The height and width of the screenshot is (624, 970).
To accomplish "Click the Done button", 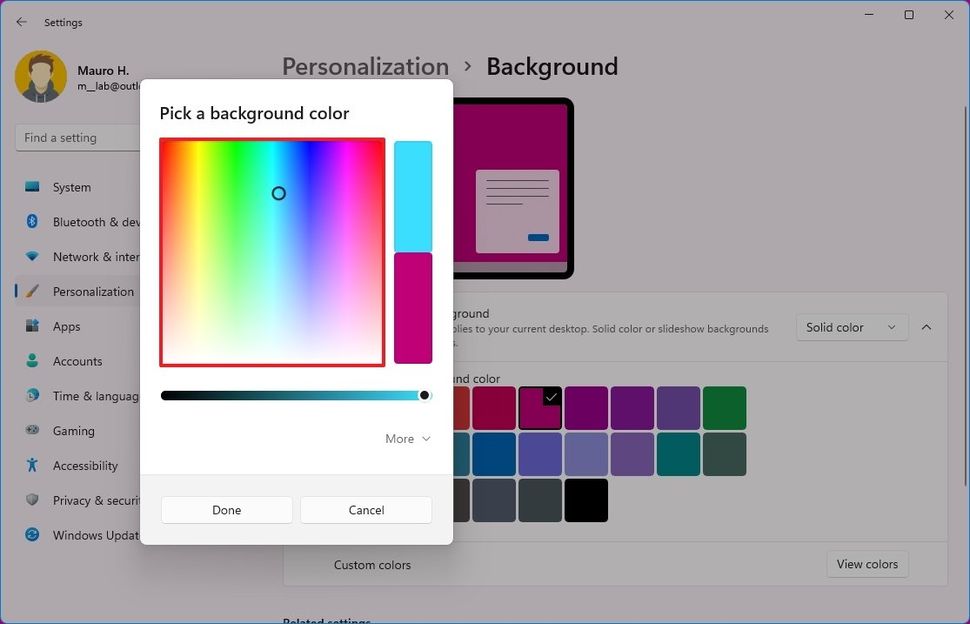I will pyautogui.click(x=226, y=510).
